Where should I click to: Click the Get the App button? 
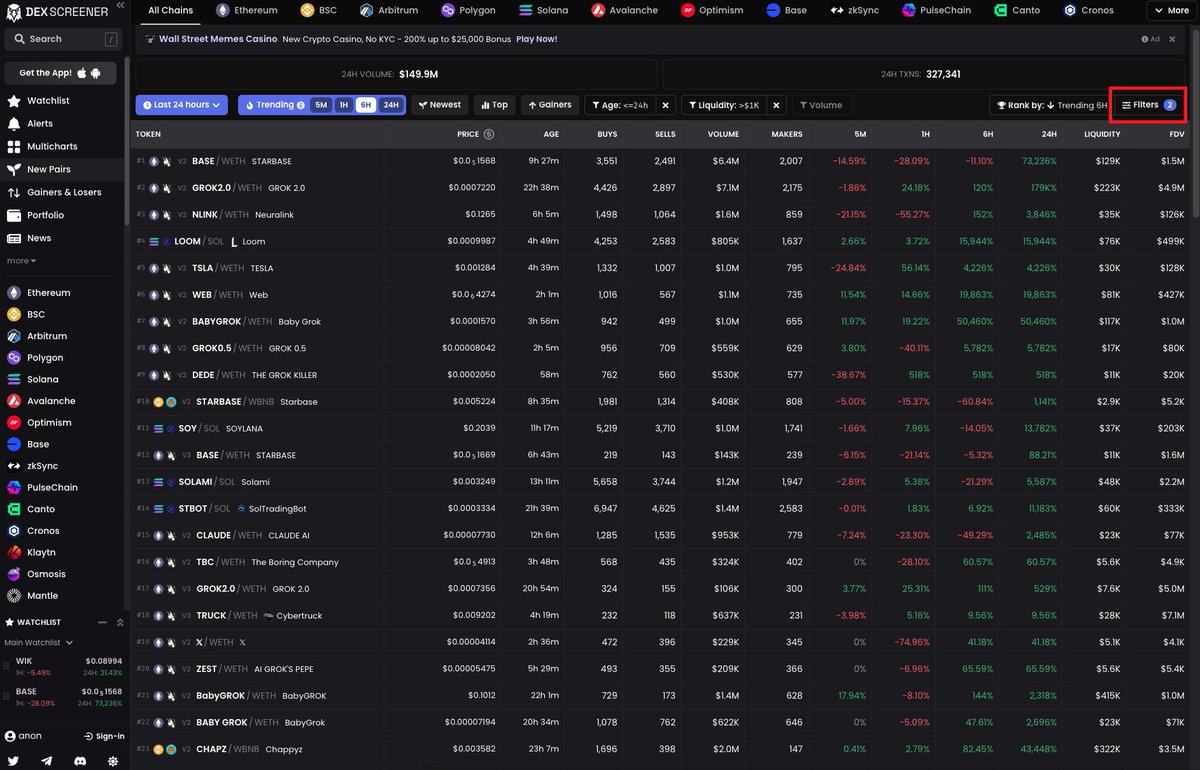pyautogui.click(x=60, y=73)
